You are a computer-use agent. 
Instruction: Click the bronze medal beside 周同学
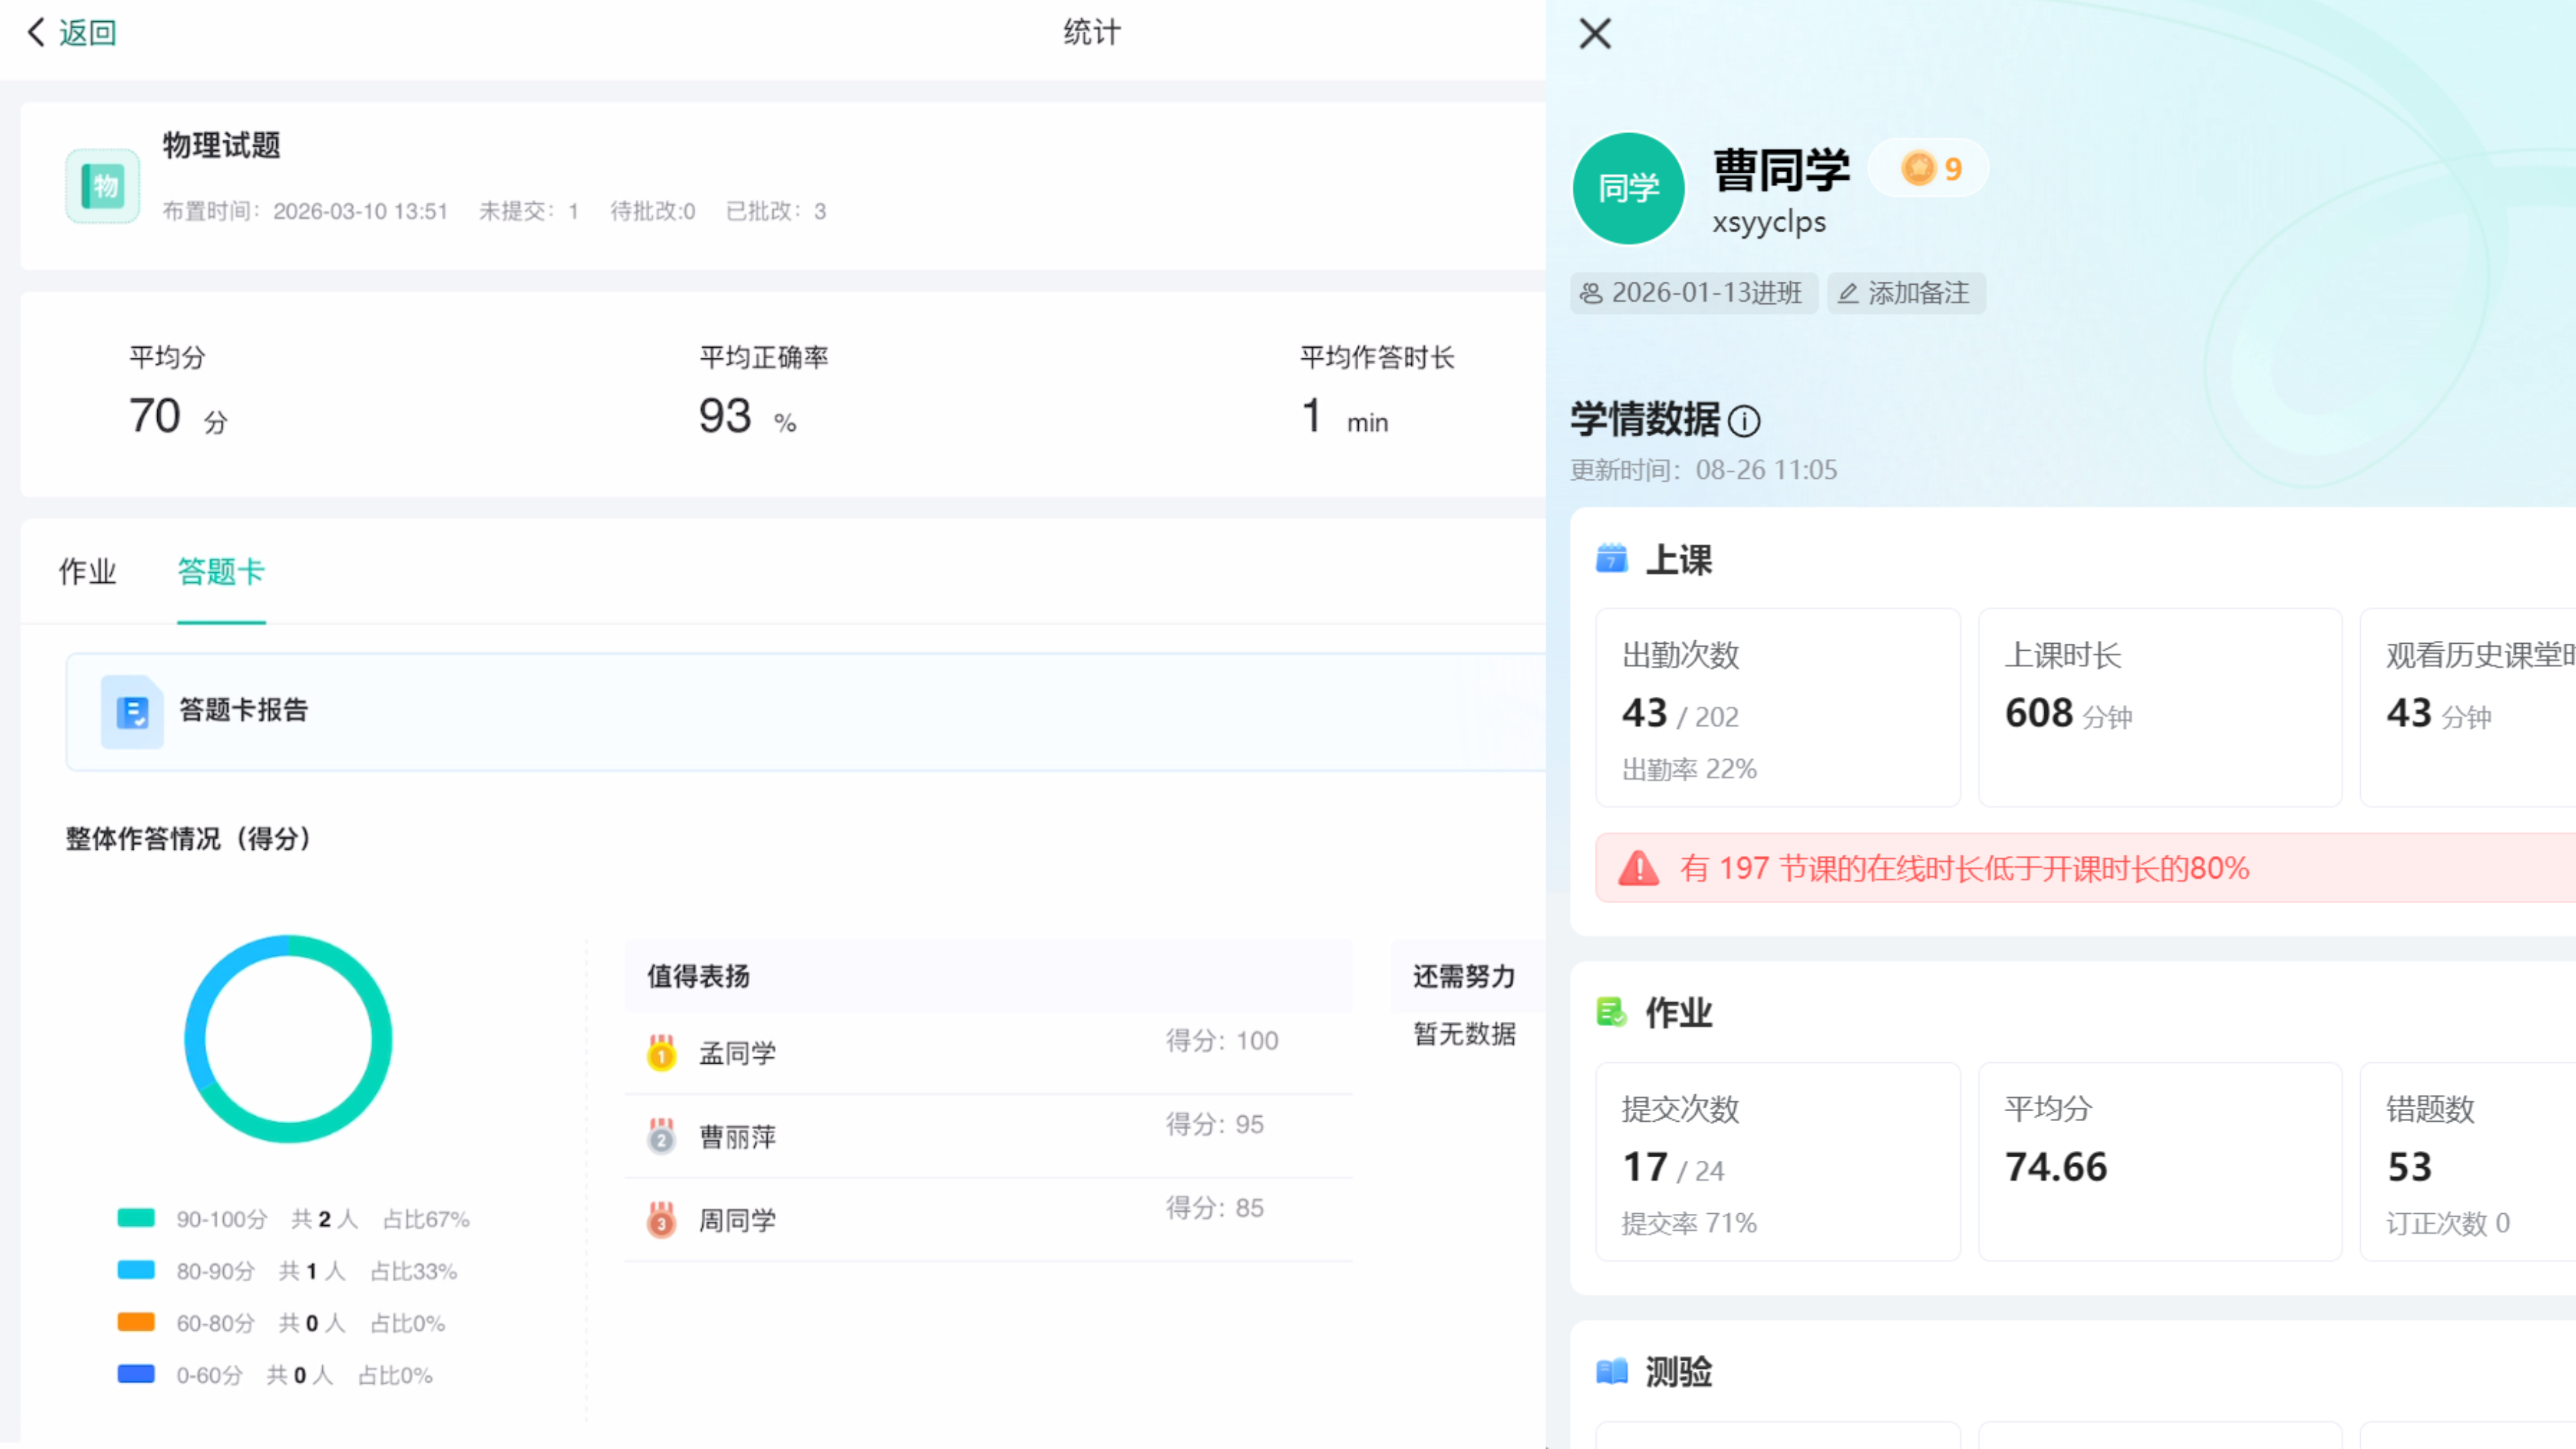click(x=661, y=1219)
